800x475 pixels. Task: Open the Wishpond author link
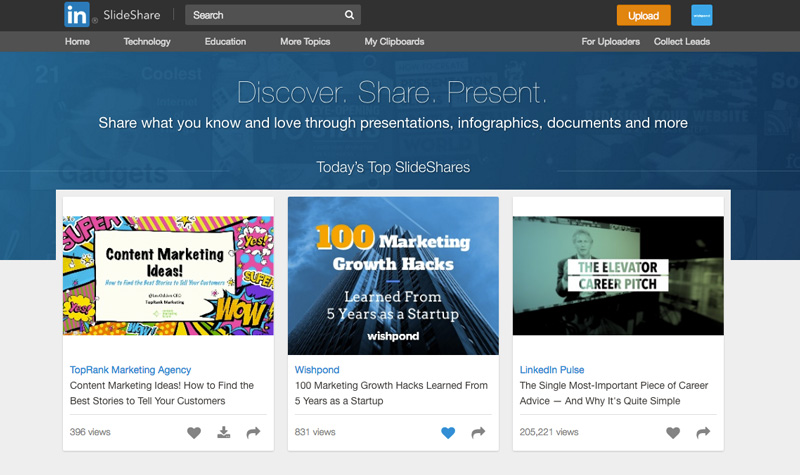pyautogui.click(x=317, y=369)
